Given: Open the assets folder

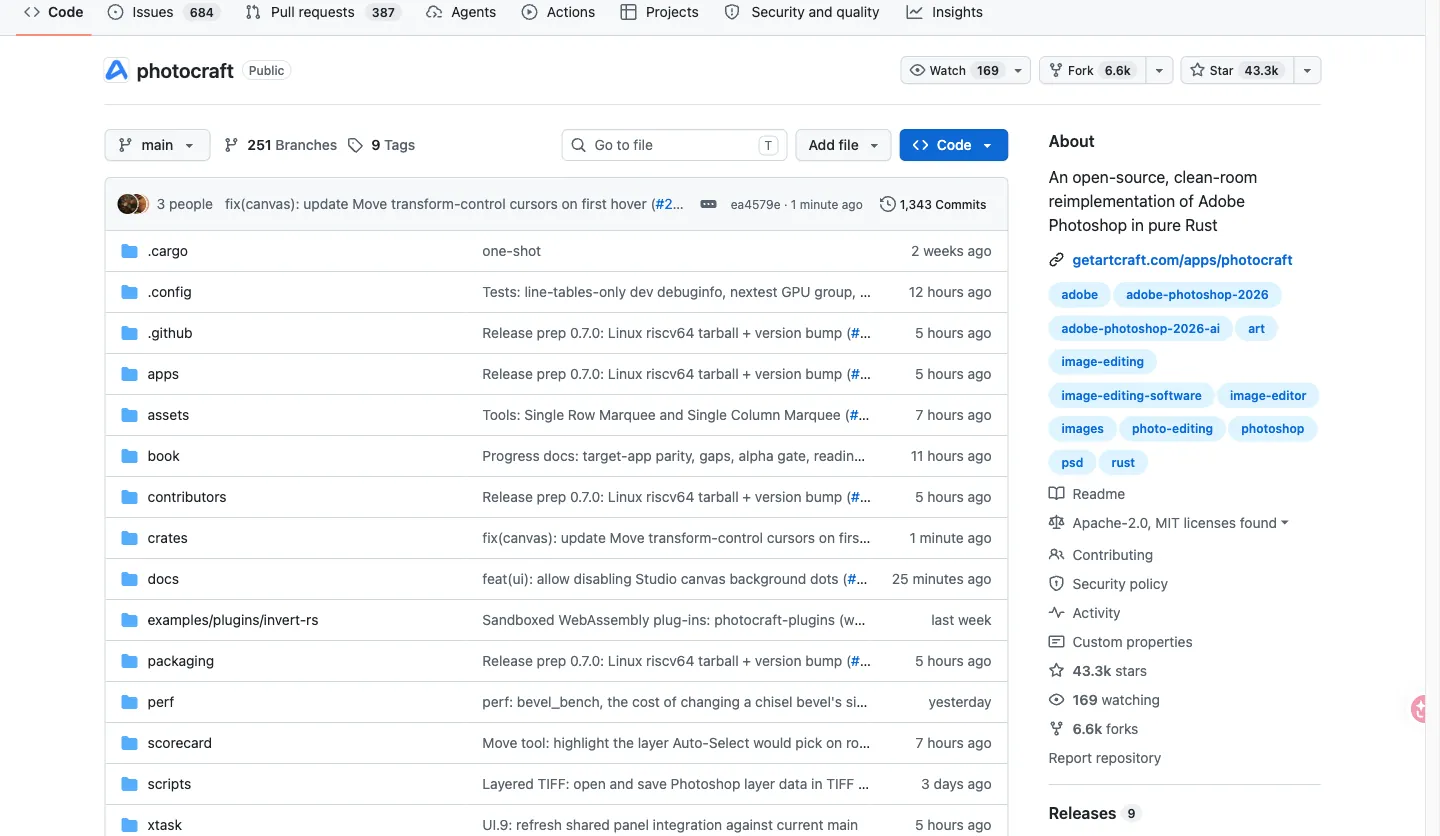Looking at the screenshot, I should [x=168, y=415].
